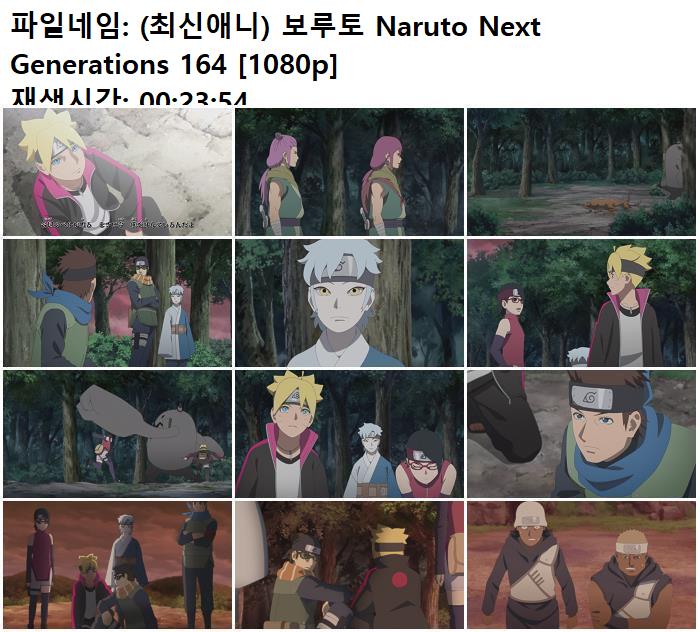The height and width of the screenshot is (632, 700).
Task: Select thumbnail of Boruto, Mitsuki and Sarada
Action: [x=350, y=434]
